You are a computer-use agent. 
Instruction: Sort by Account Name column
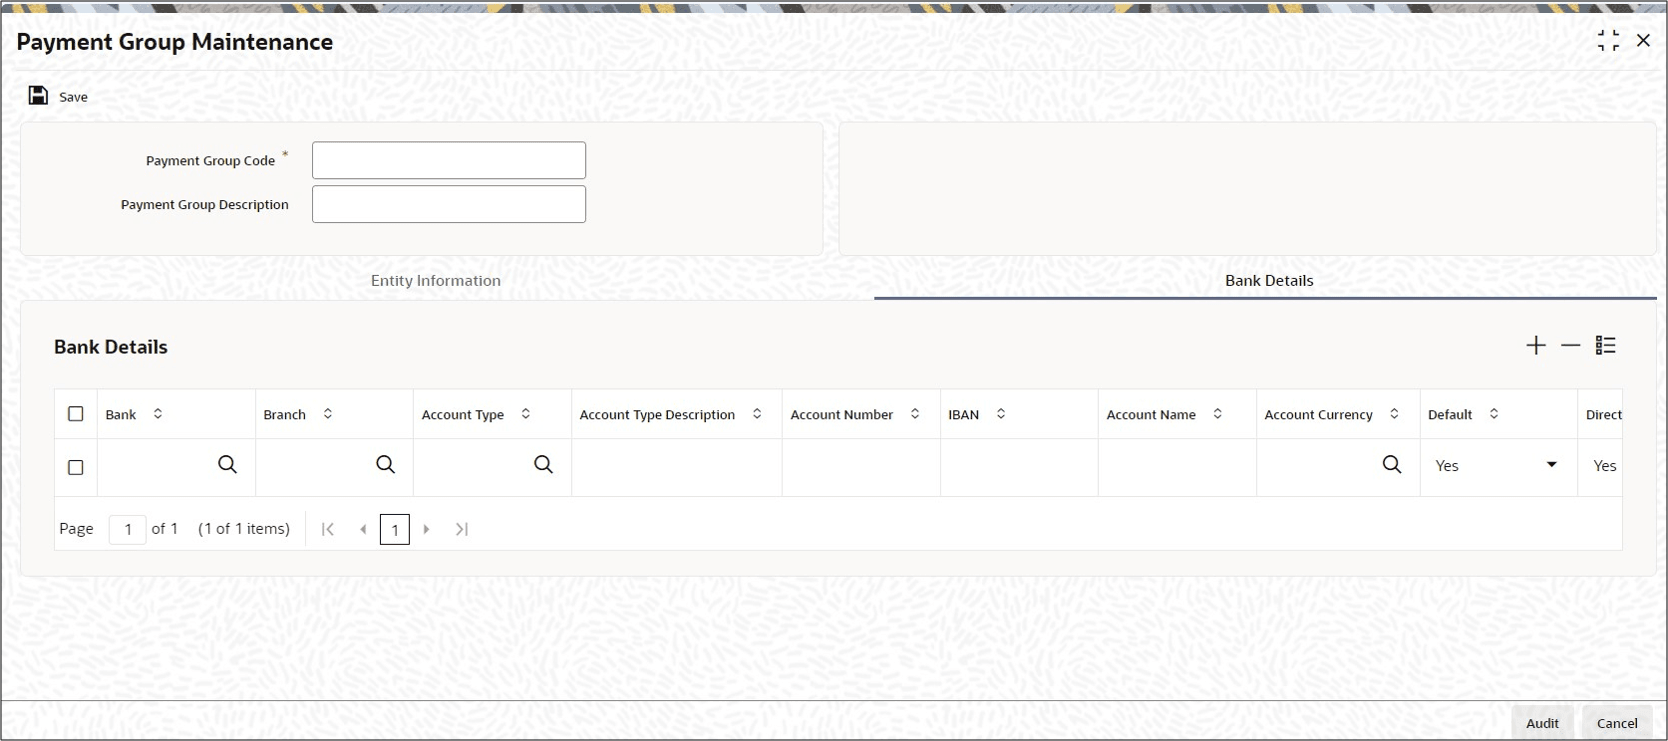tap(1218, 414)
